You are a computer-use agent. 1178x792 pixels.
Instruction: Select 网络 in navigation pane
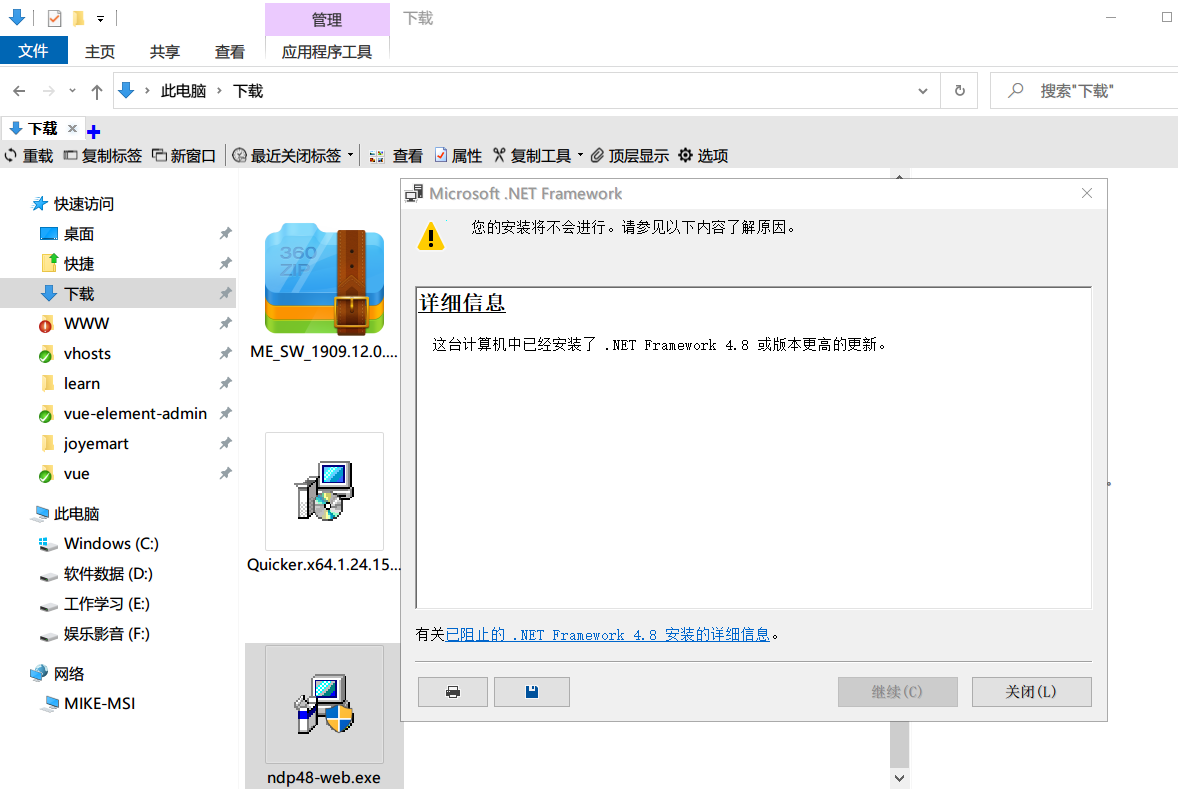pyautogui.click(x=68, y=674)
